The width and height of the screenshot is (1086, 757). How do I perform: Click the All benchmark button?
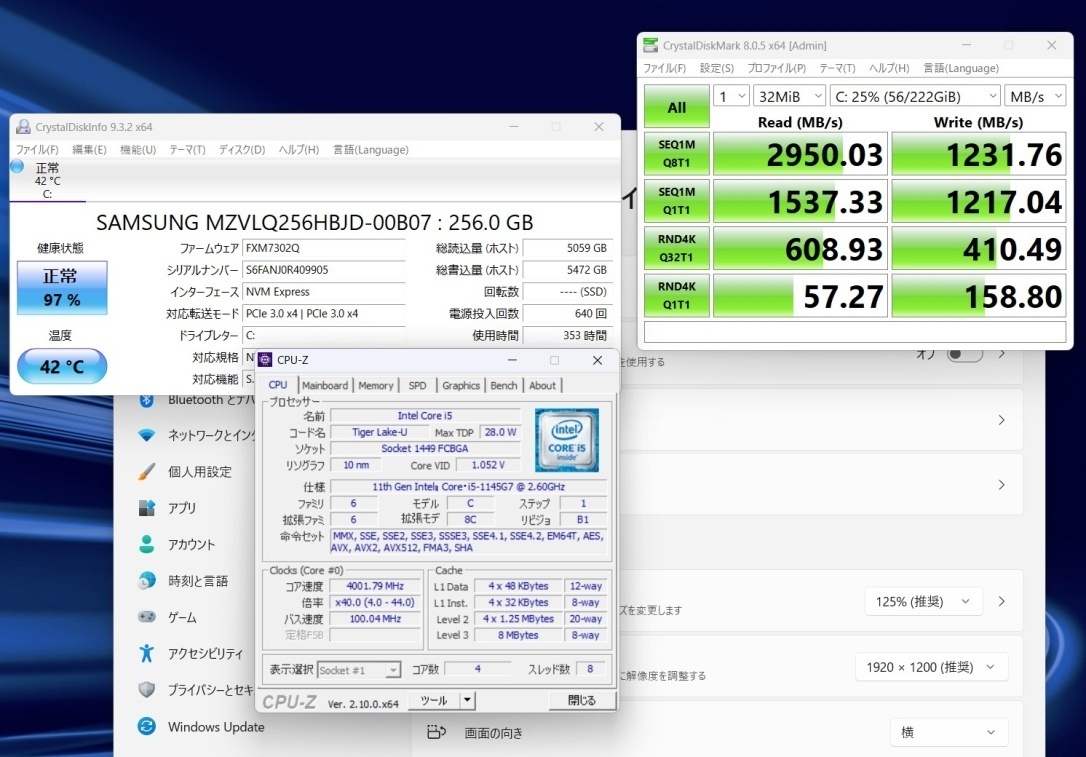pyautogui.click(x=677, y=107)
